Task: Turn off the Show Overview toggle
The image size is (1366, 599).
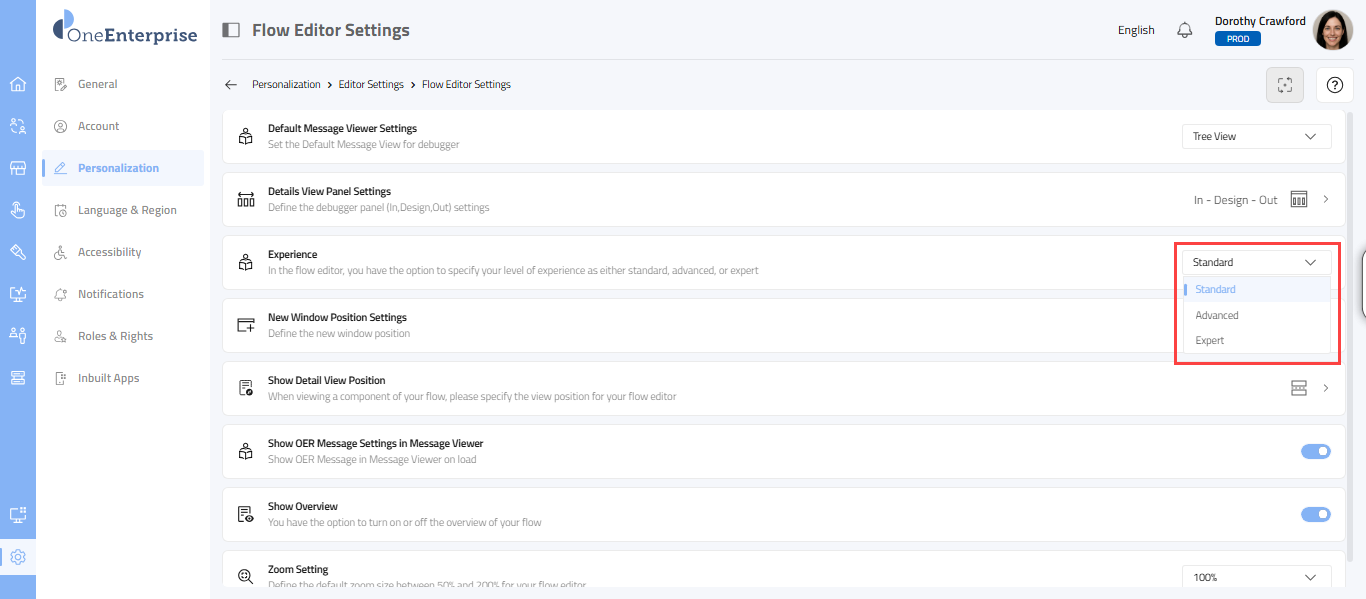Action: click(1315, 515)
